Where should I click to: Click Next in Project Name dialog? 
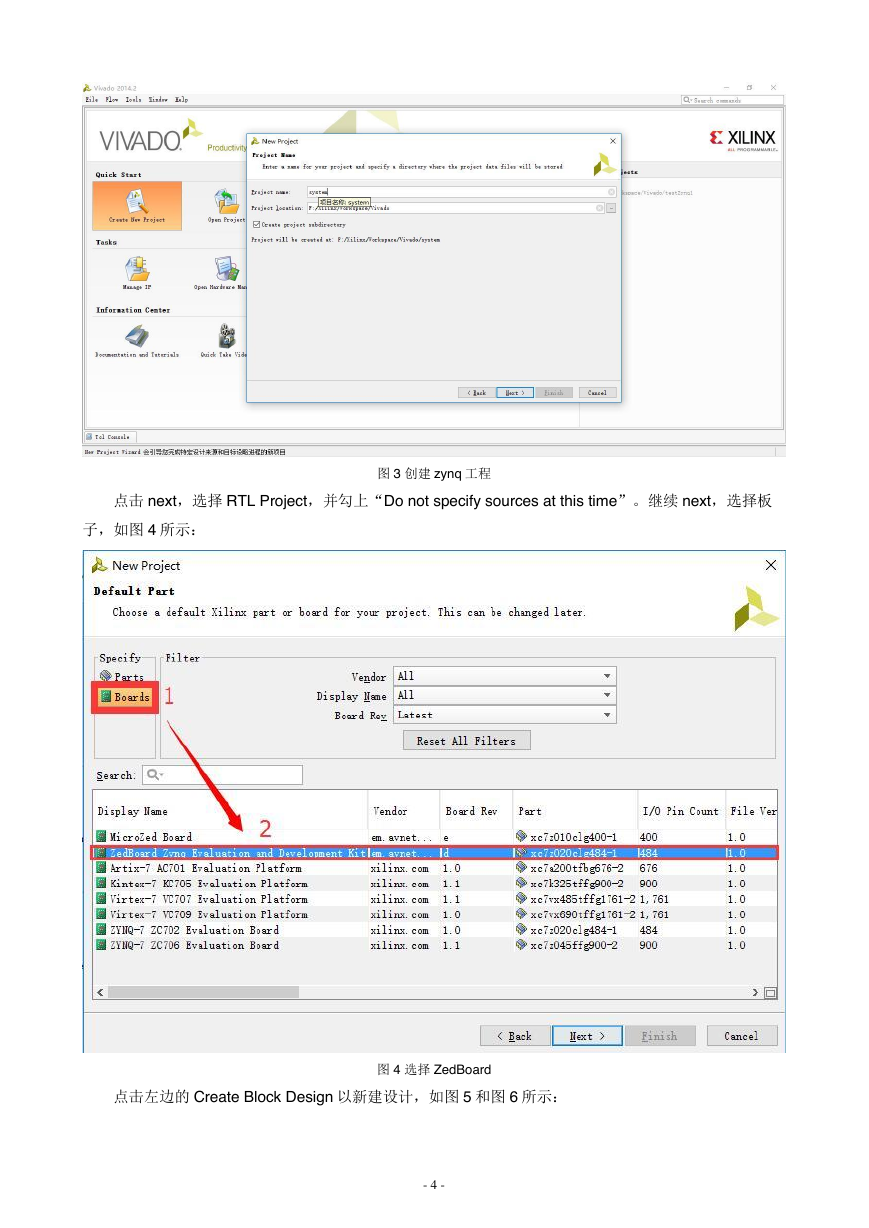point(514,393)
